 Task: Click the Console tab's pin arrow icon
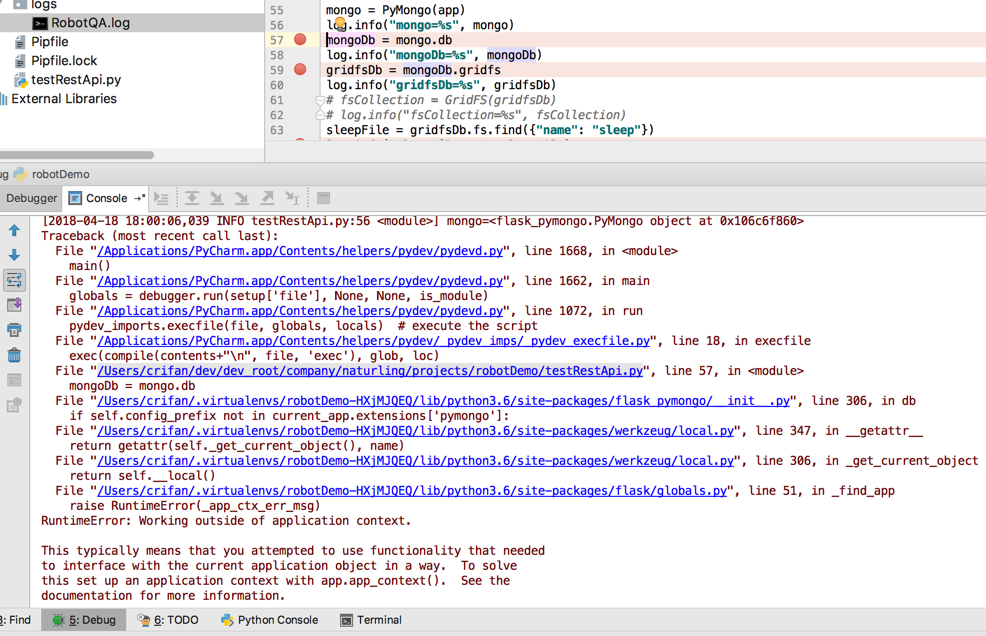pyautogui.click(x=139, y=198)
